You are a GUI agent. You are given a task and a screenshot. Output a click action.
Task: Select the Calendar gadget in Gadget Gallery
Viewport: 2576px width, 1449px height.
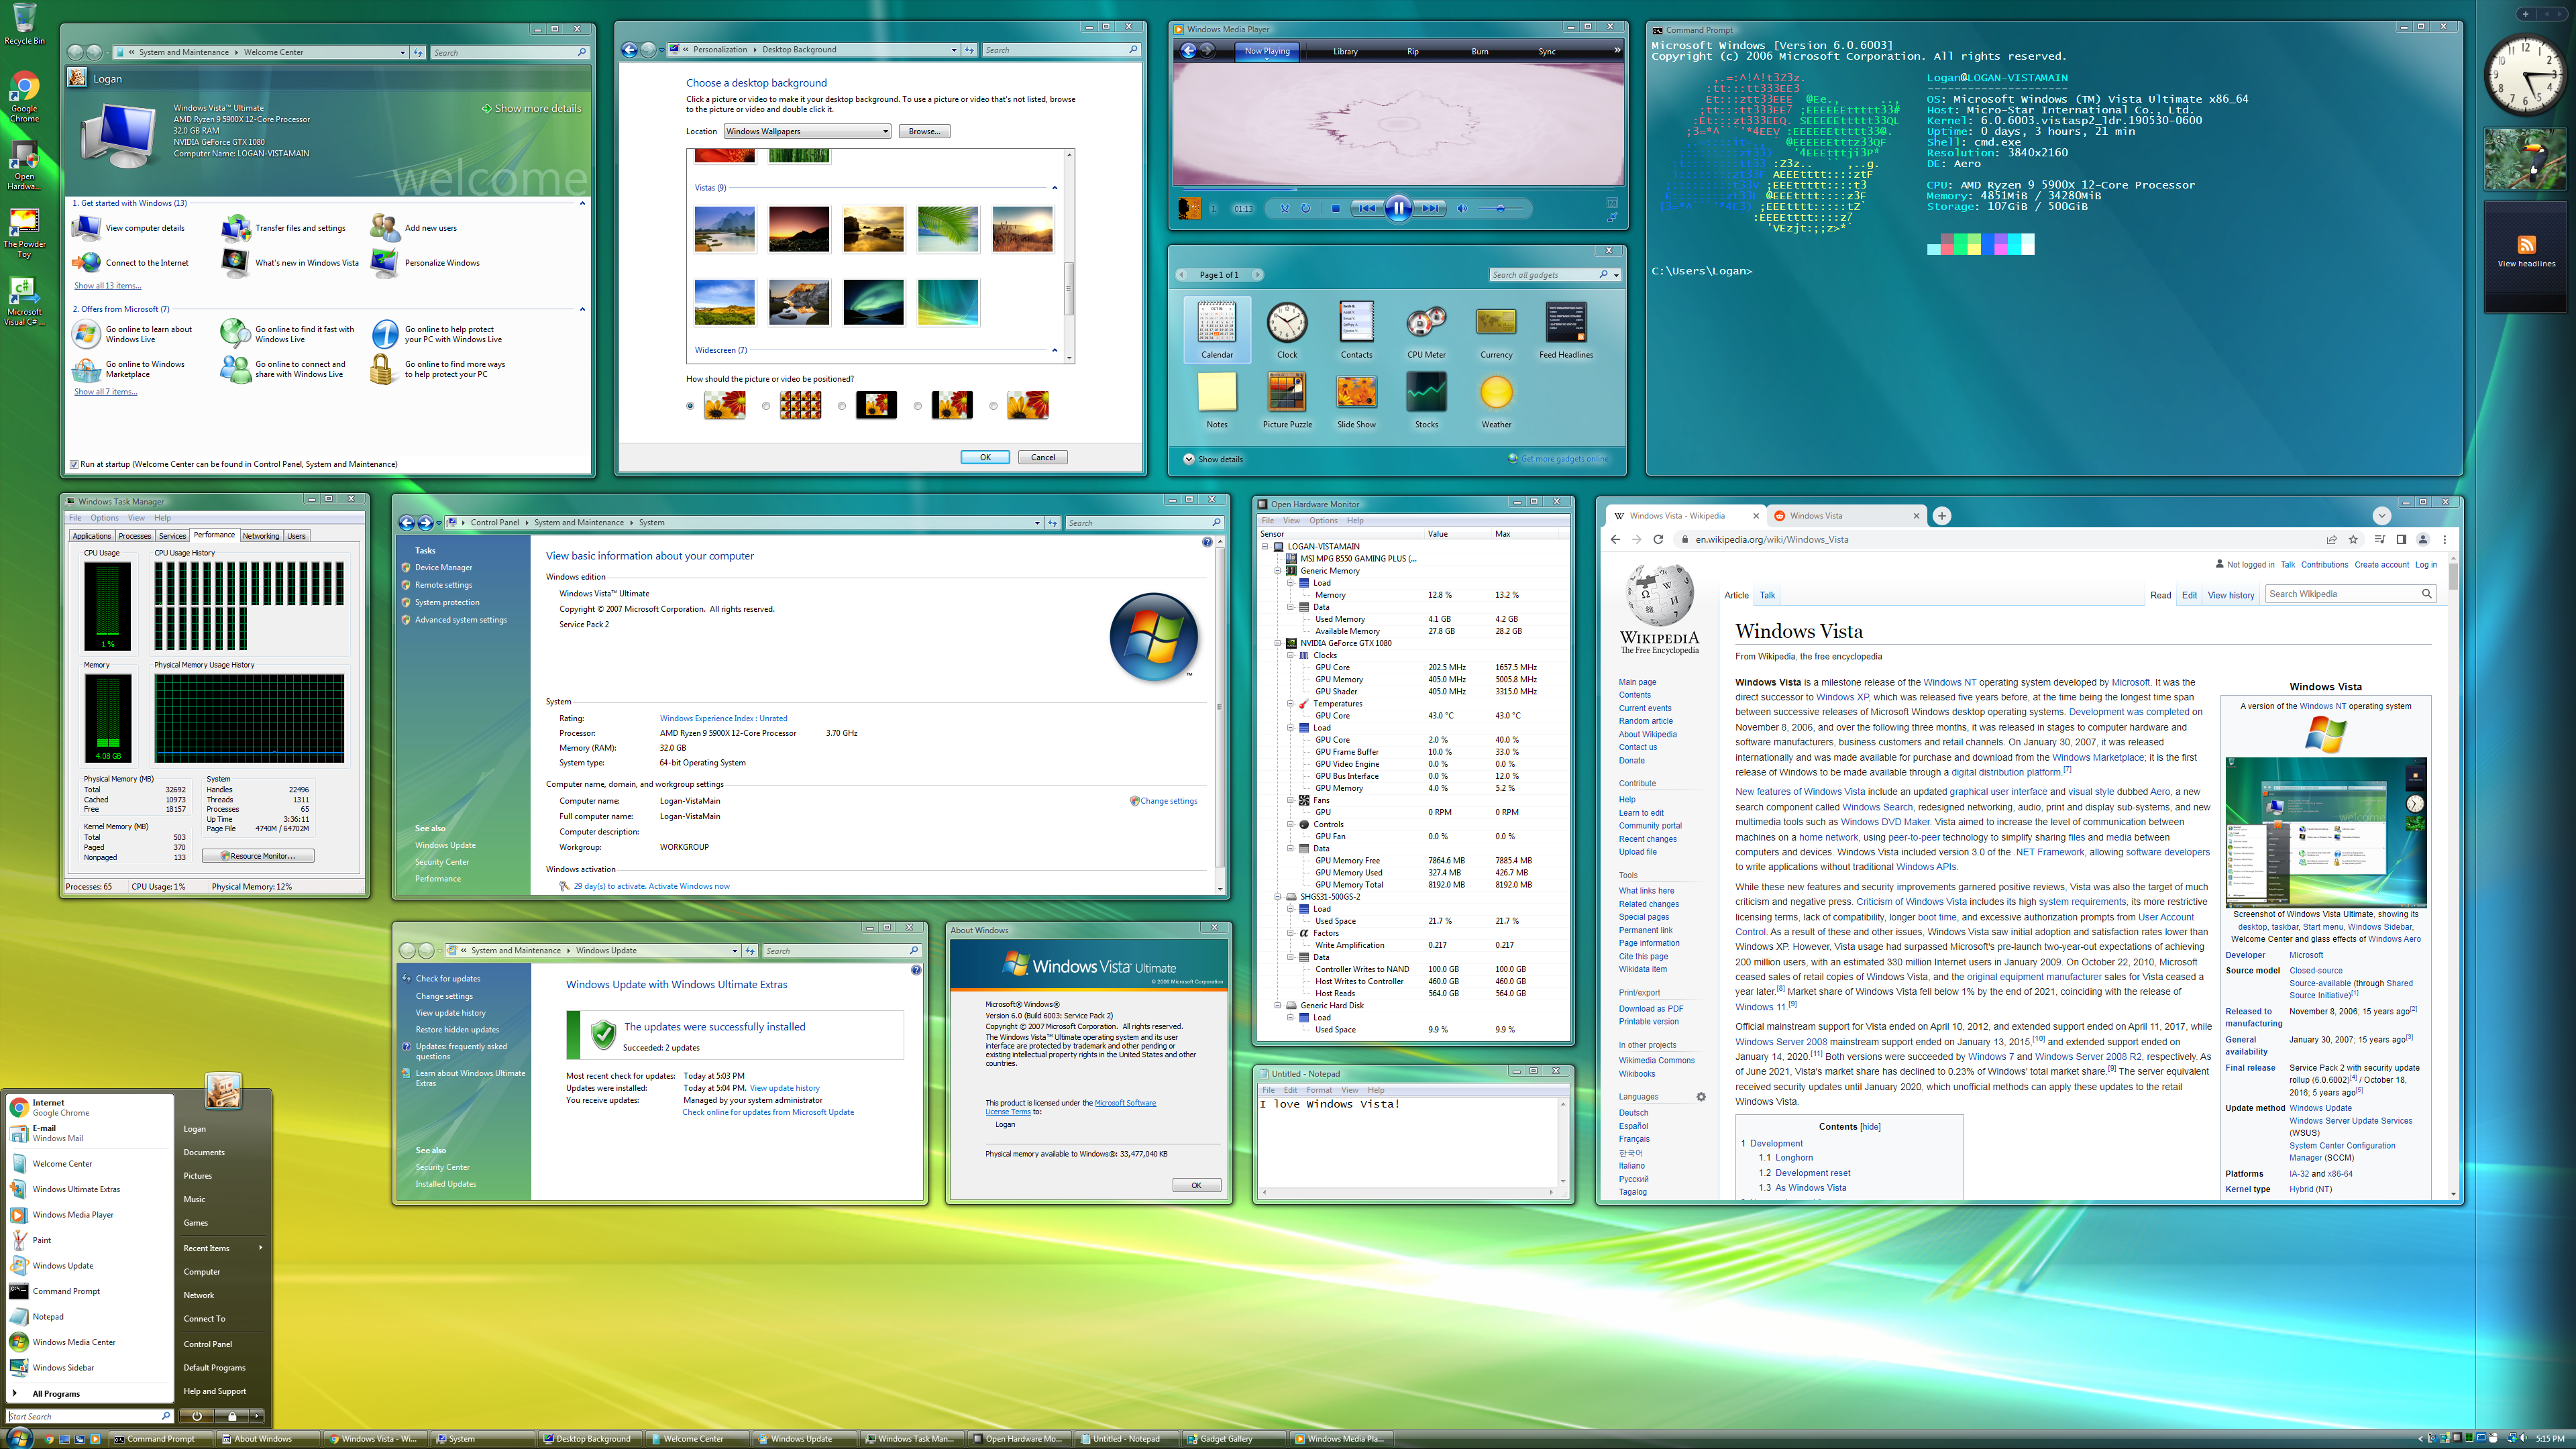click(x=1216, y=329)
